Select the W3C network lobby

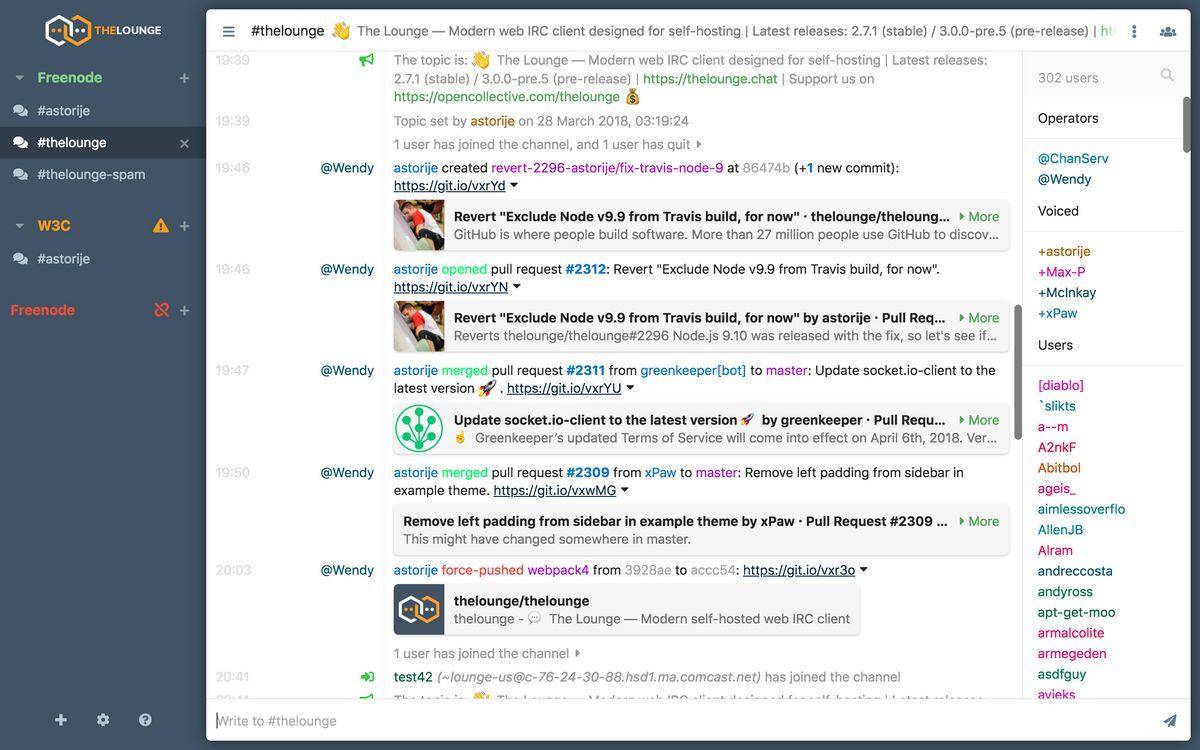54,226
